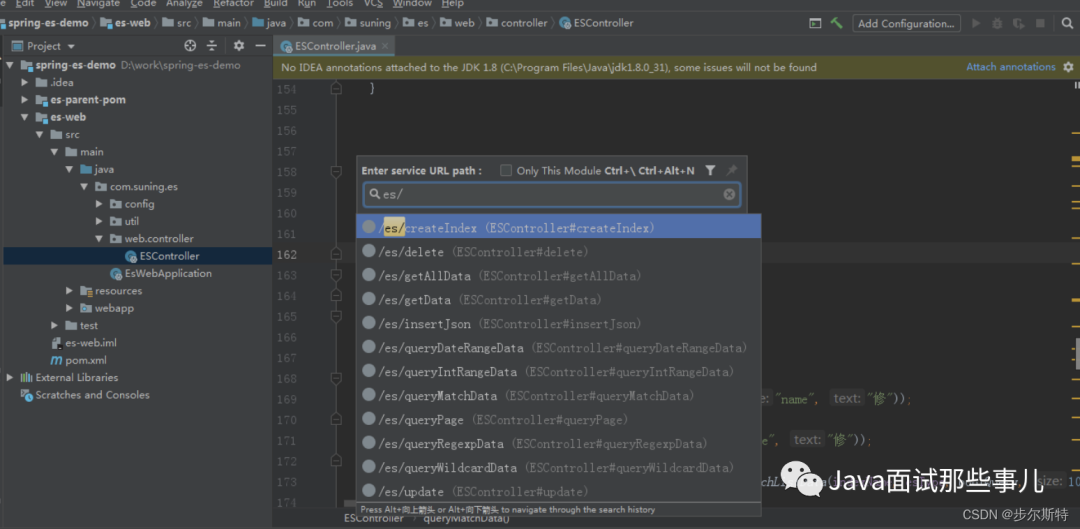The image size is (1080, 529).
Task: Open the Refactor menu
Action: click(x=233, y=4)
